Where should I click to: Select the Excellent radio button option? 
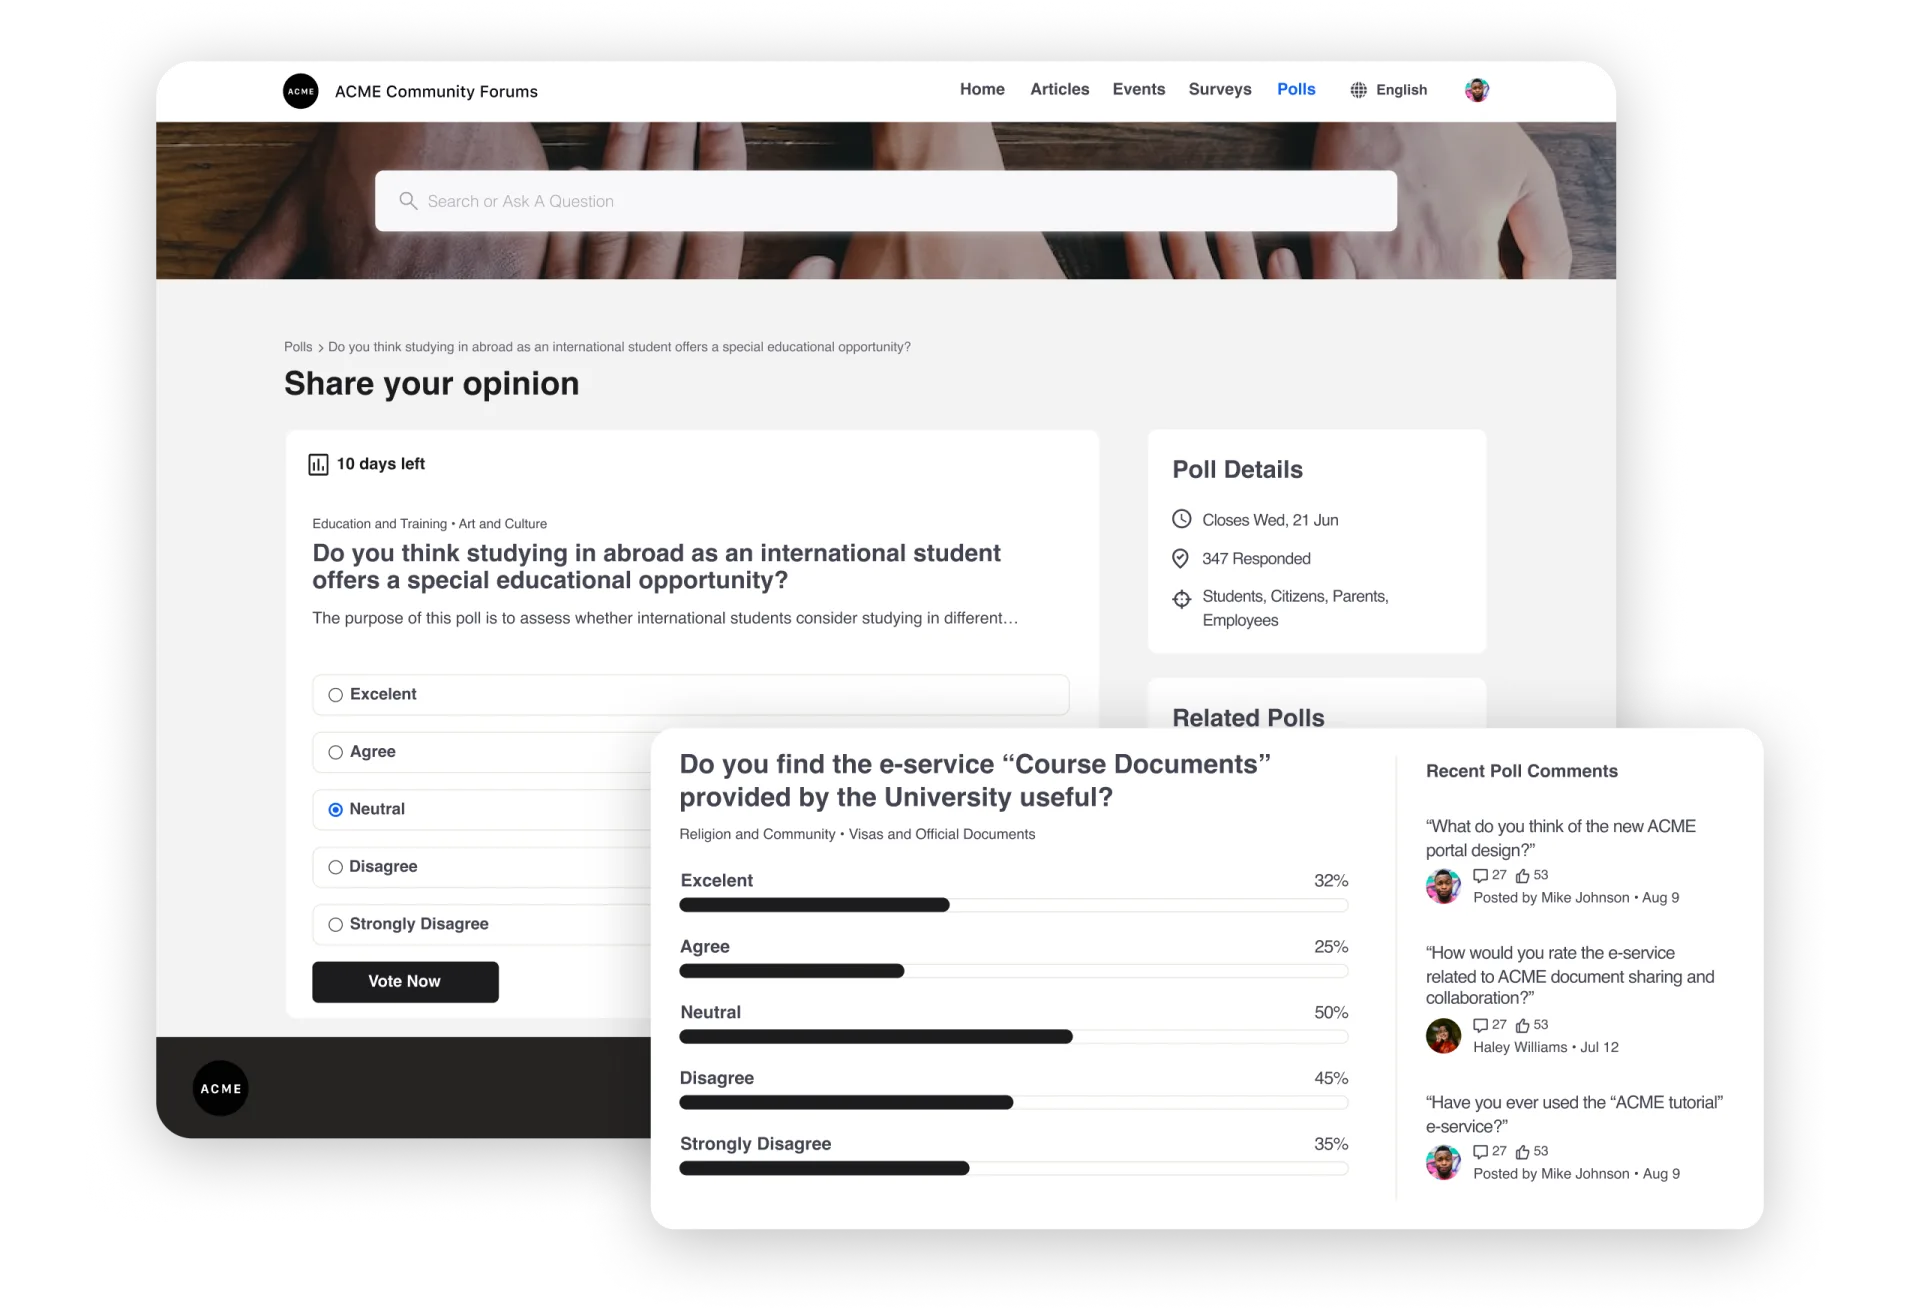[x=336, y=693]
